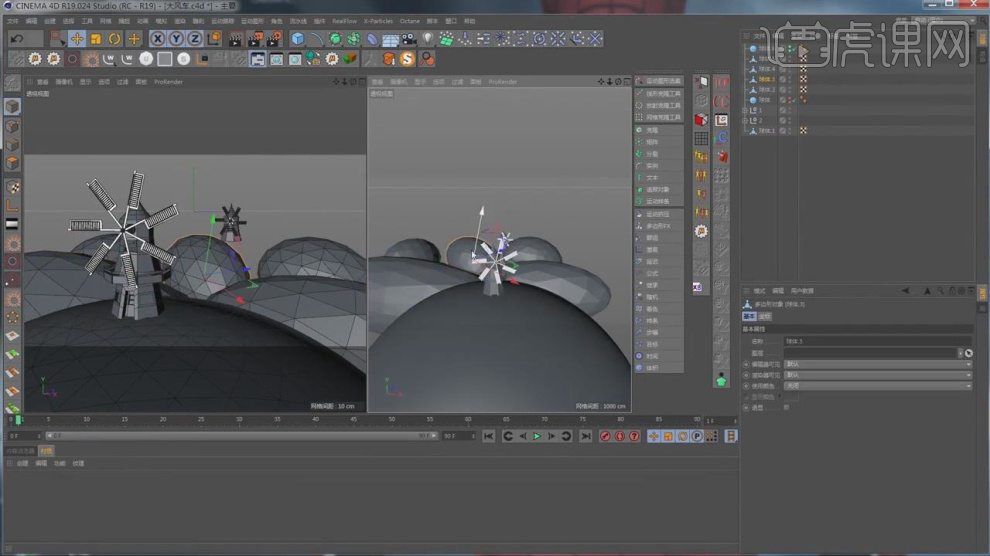This screenshot has width=990, height=556.
Task: Add a Cube primitive object icon
Action: click(x=298, y=39)
